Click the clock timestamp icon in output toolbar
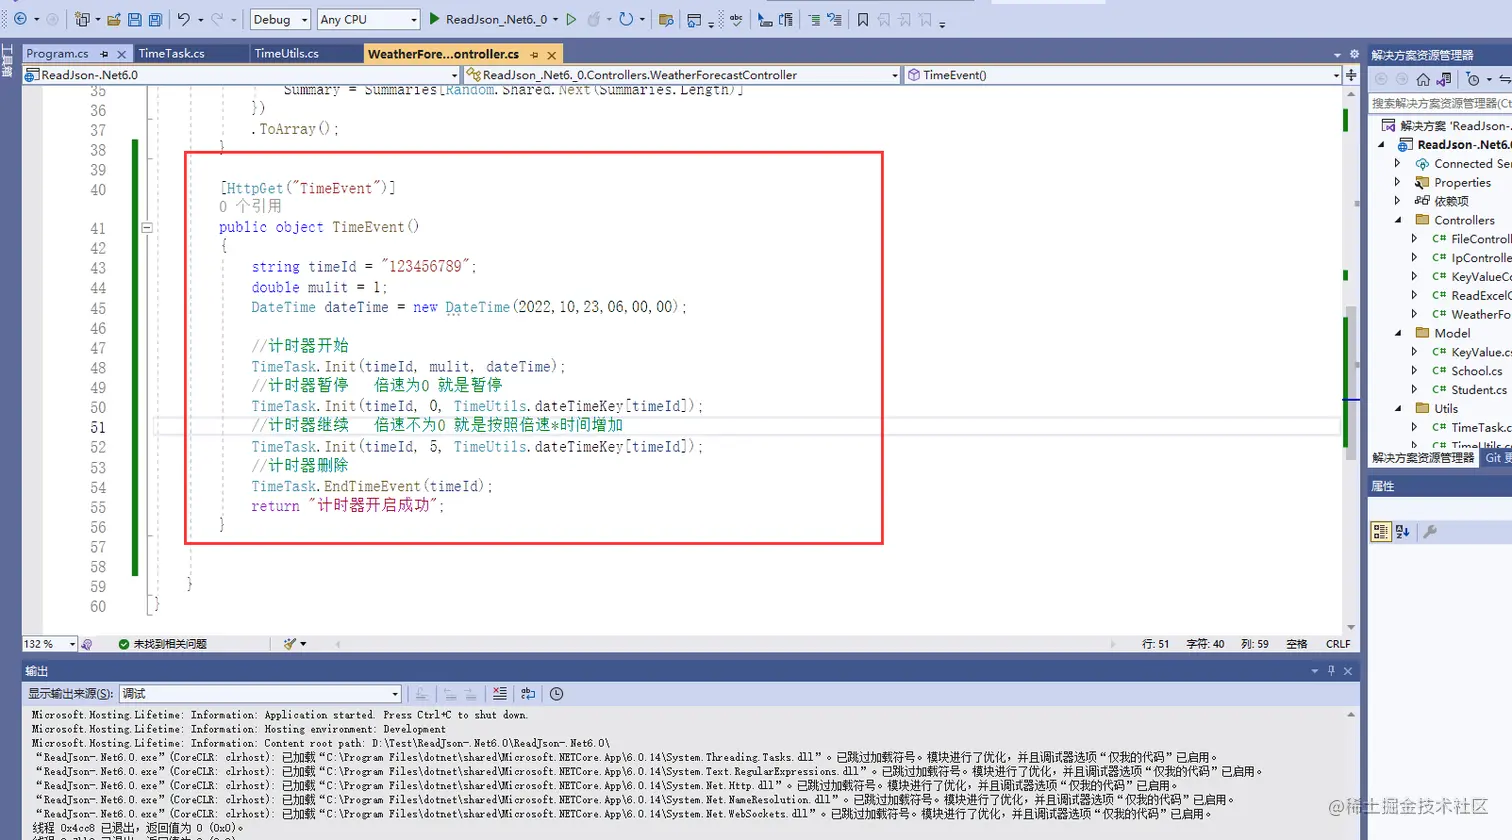Image resolution: width=1512 pixels, height=840 pixels. point(557,694)
